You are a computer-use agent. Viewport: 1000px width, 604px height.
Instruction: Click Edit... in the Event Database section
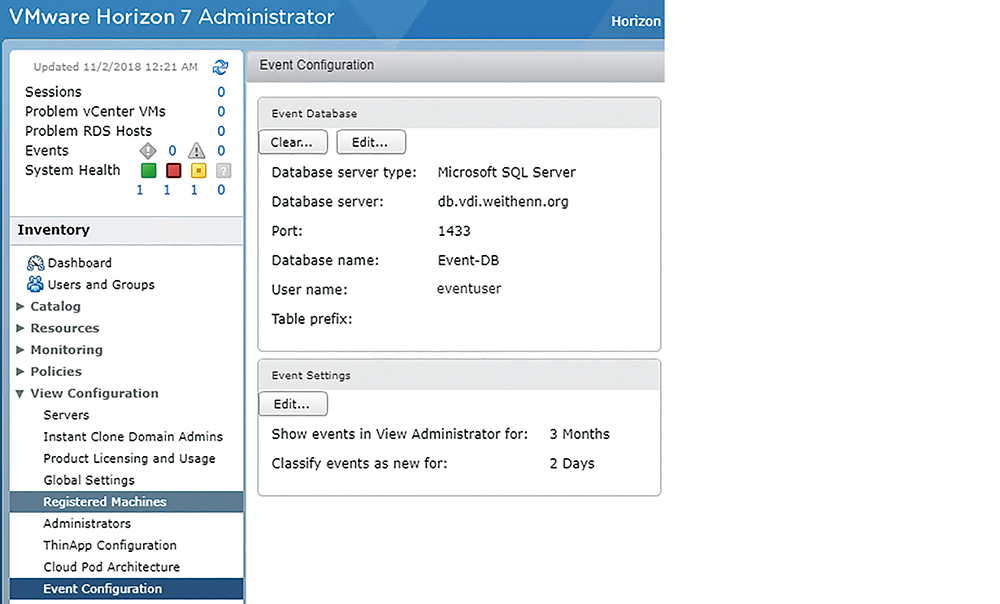[x=371, y=142]
